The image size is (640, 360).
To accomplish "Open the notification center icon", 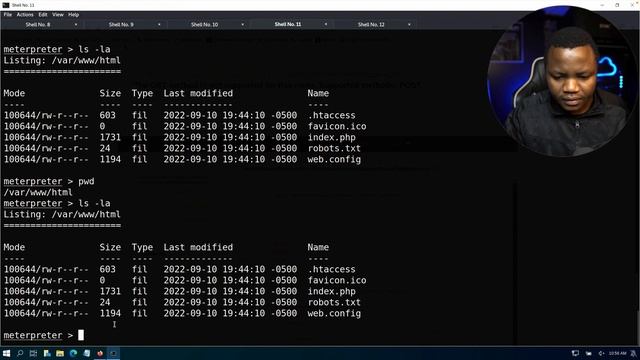I will click(633, 353).
